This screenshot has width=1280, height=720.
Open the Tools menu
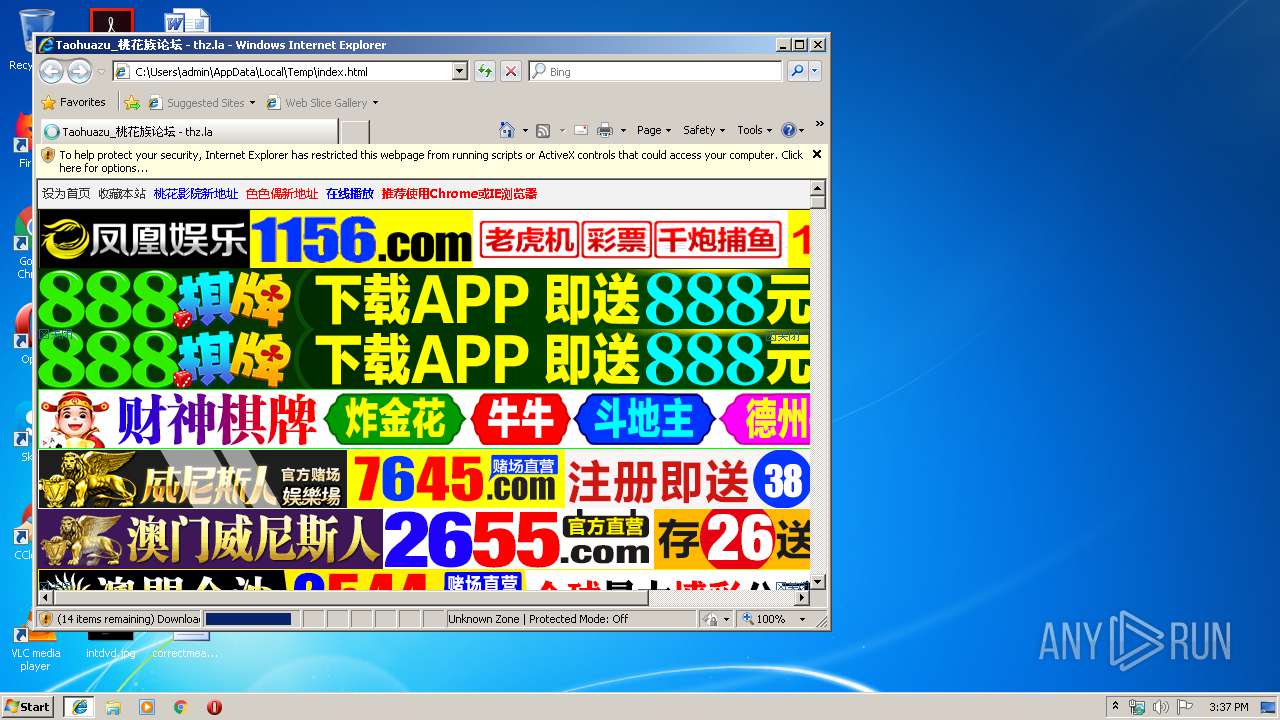click(754, 130)
